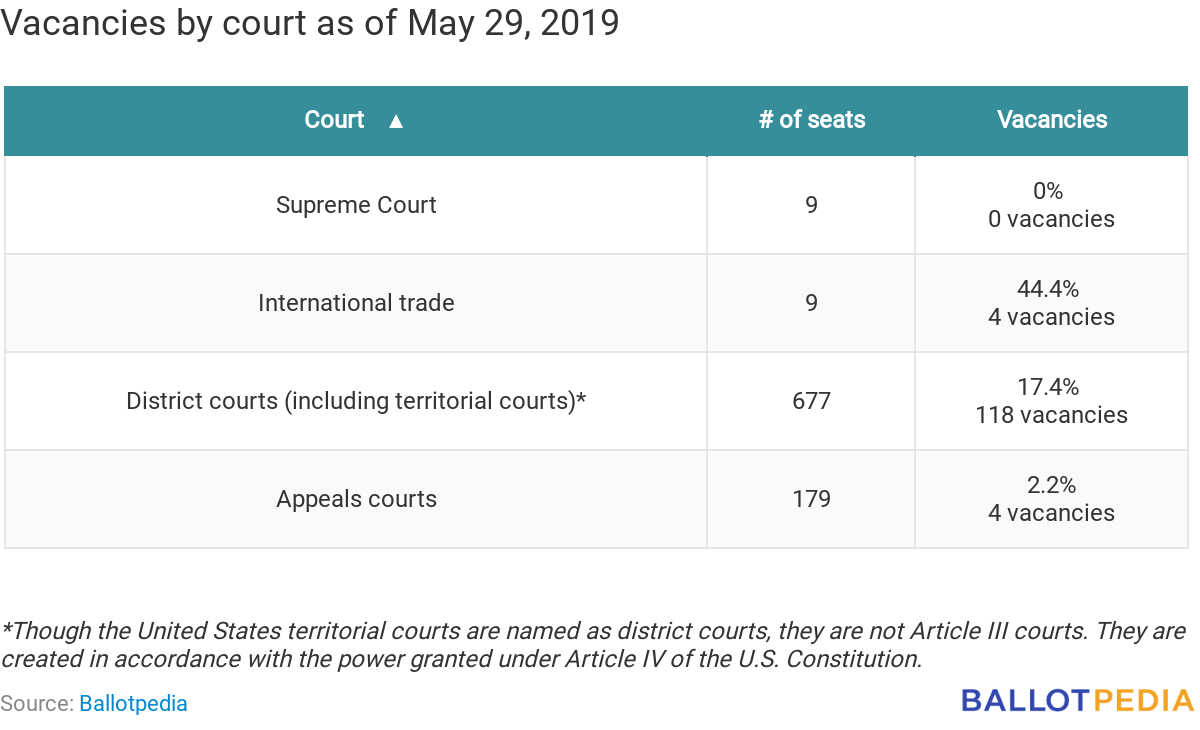This screenshot has width=1200, height=730.
Task: Click the chart title about vacancies
Action: coord(310,23)
